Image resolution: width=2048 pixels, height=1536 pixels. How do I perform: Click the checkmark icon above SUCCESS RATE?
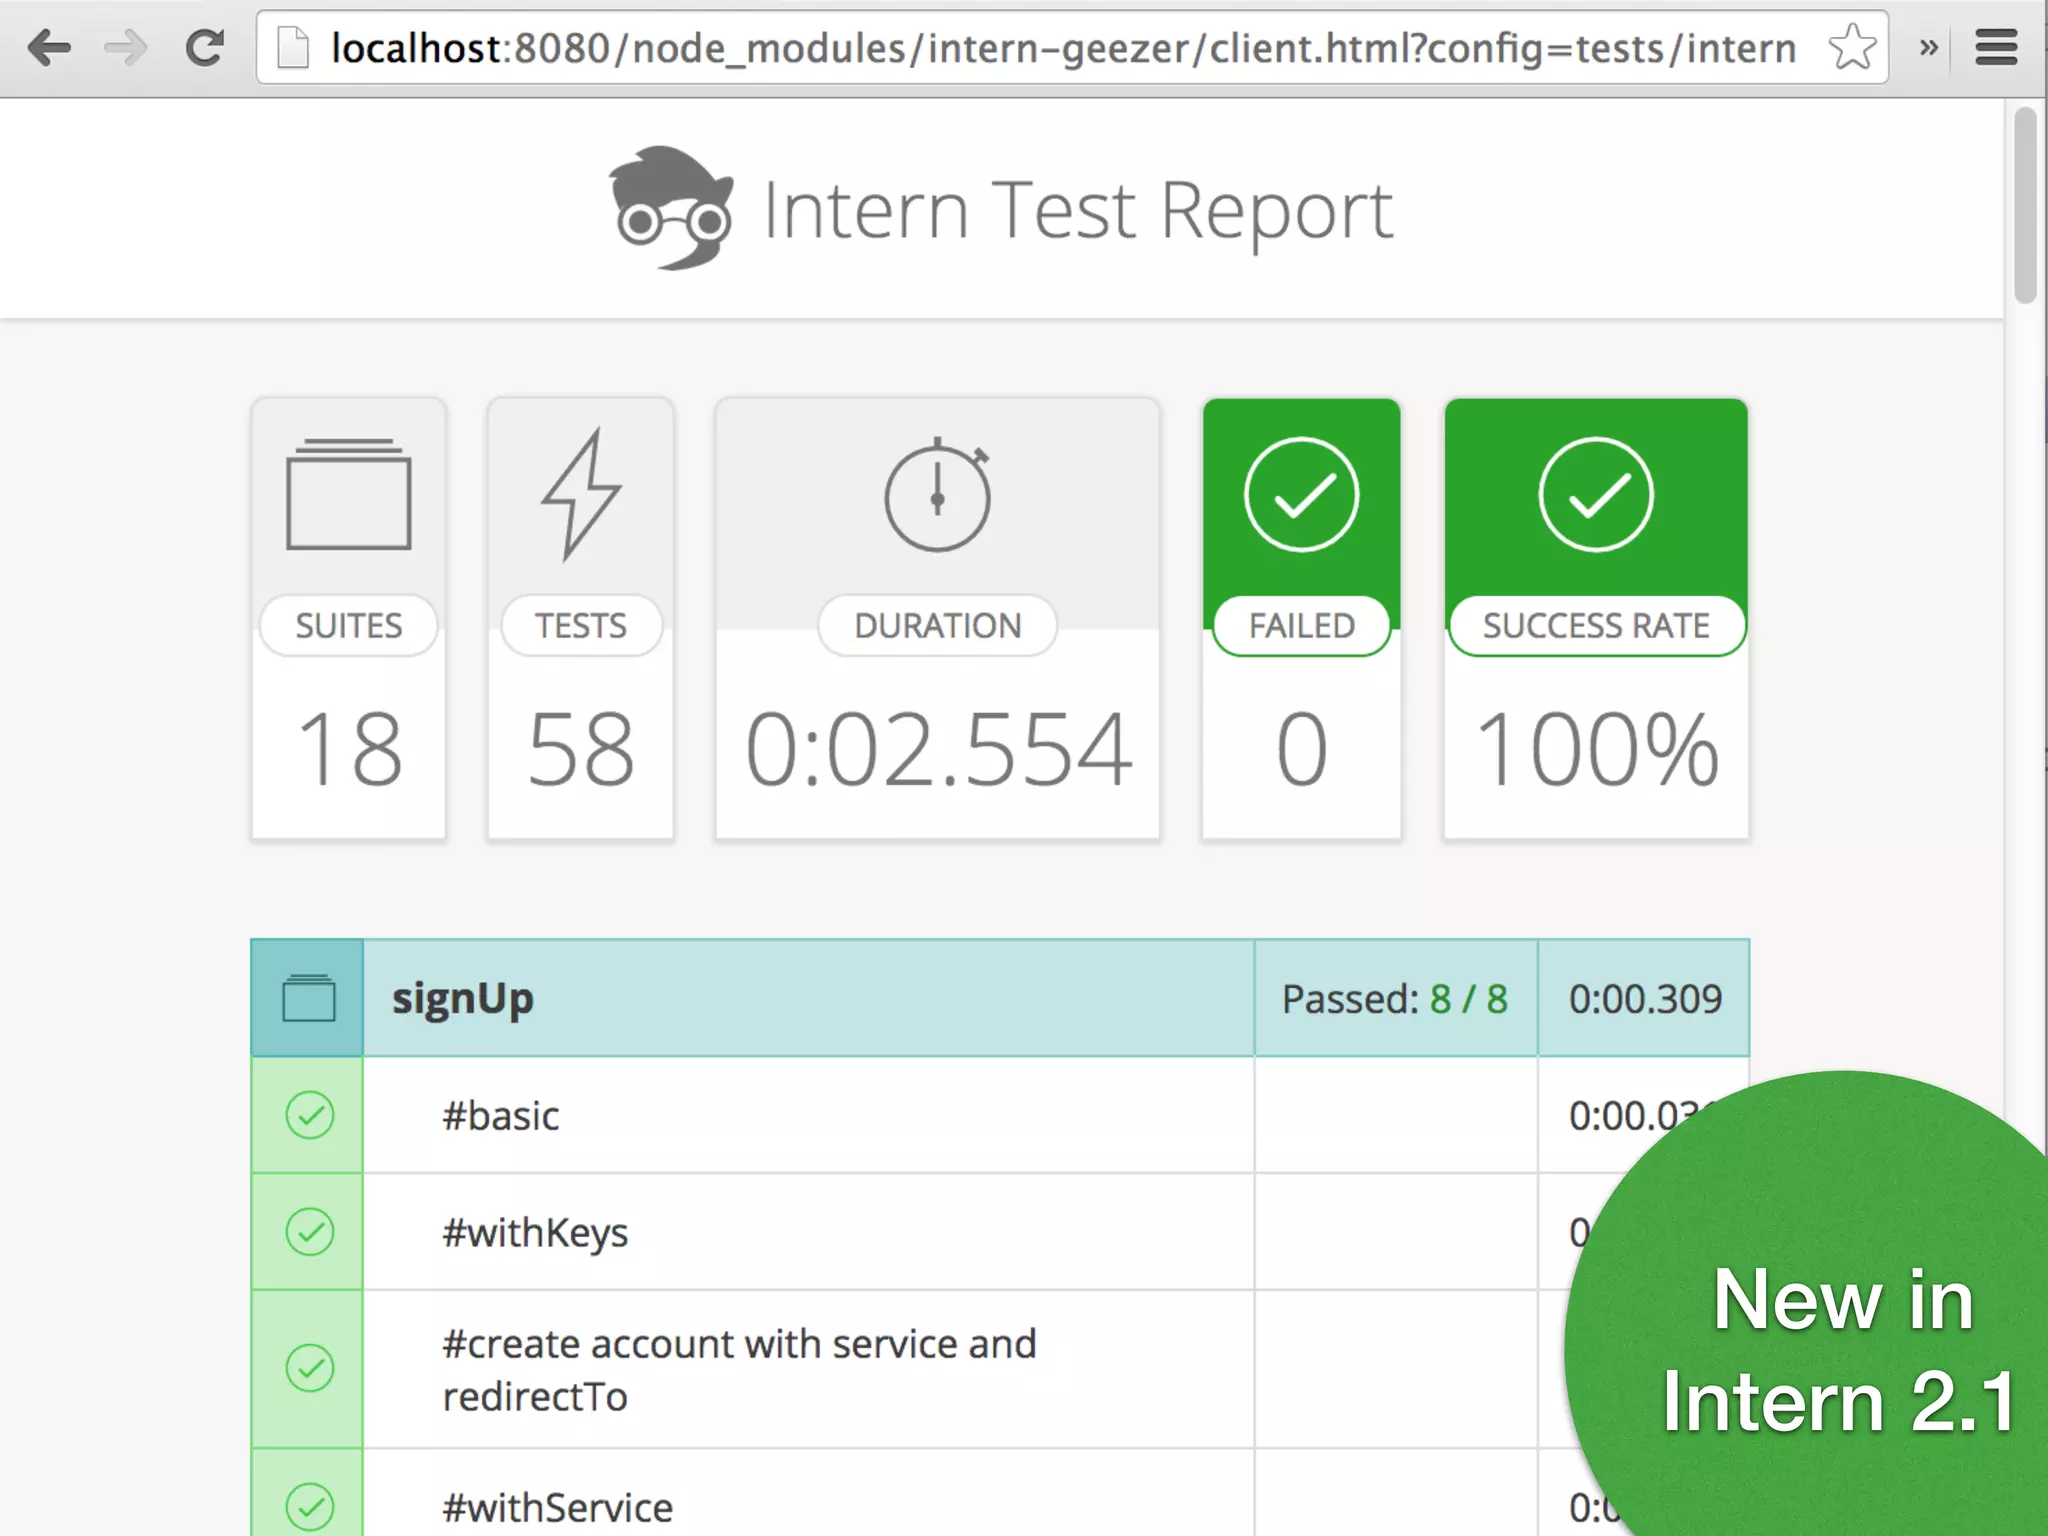pyautogui.click(x=1596, y=494)
